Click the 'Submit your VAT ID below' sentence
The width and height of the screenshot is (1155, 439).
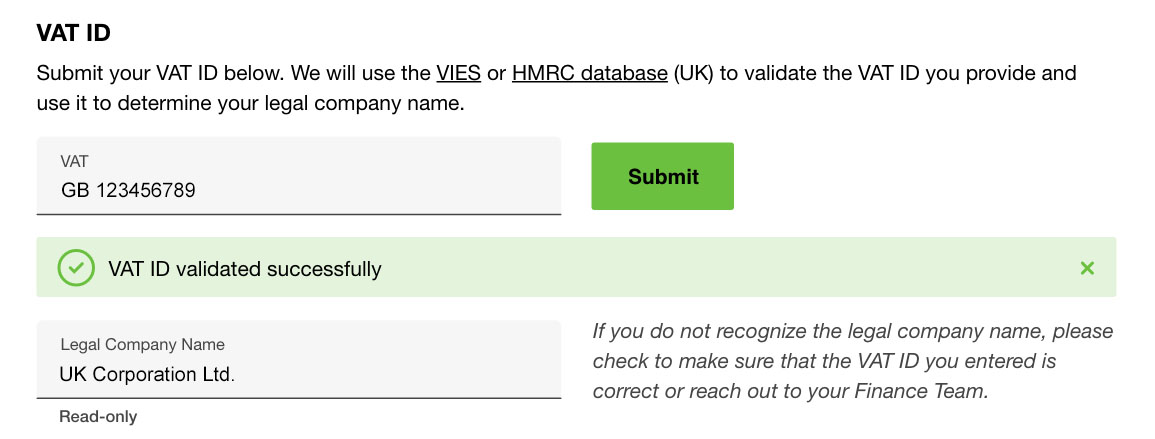pyautogui.click(x=160, y=74)
